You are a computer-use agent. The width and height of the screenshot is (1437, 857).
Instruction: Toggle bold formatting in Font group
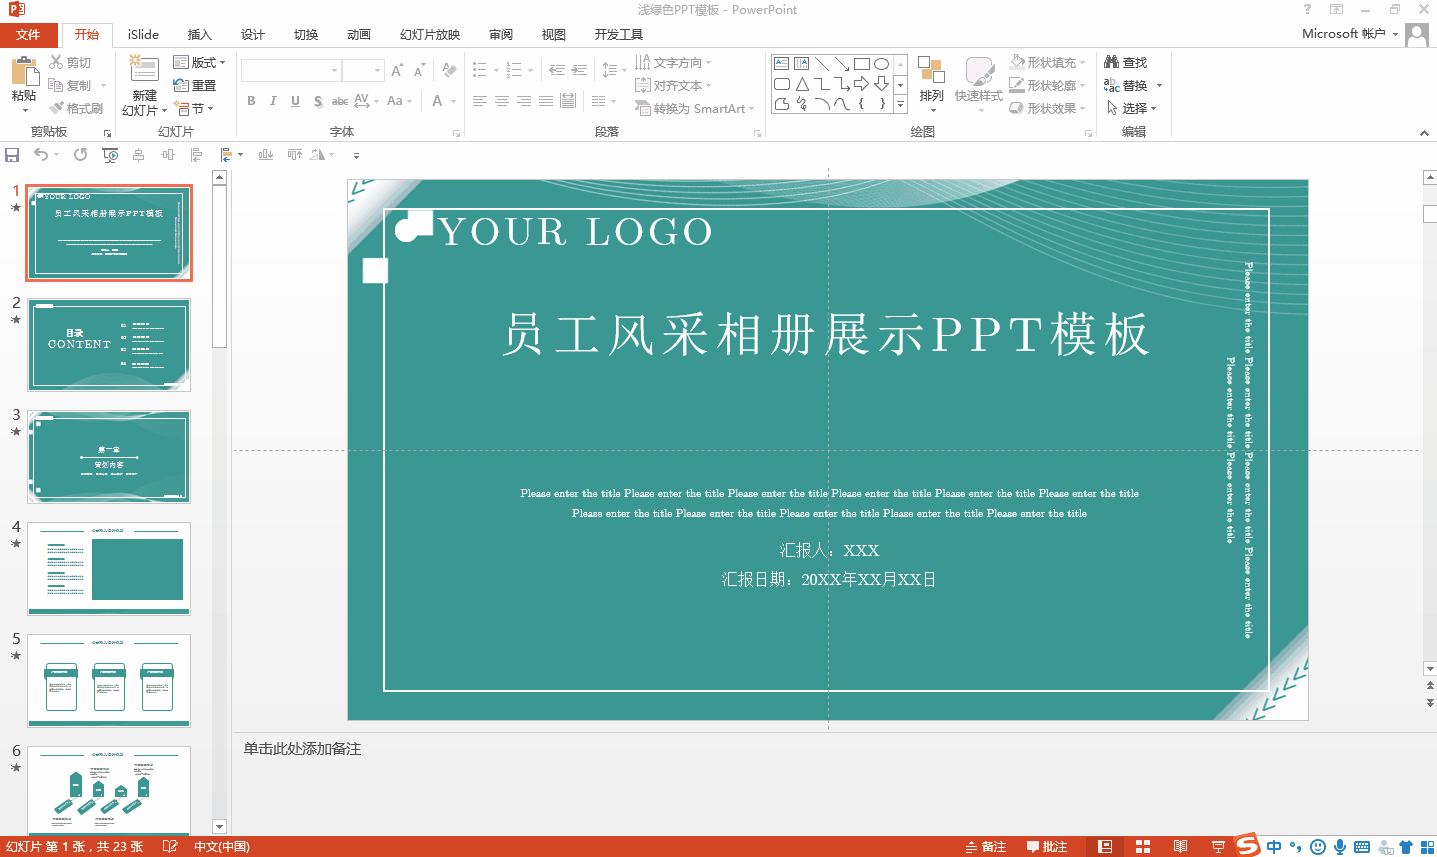(x=251, y=101)
